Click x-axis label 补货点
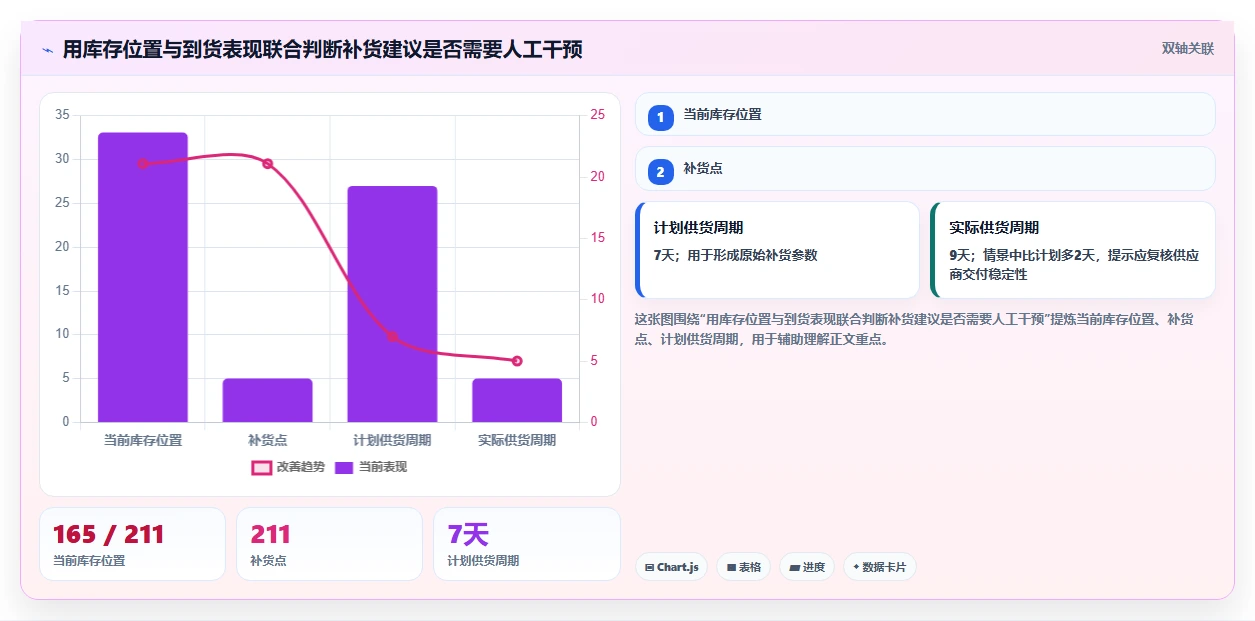 click(267, 440)
